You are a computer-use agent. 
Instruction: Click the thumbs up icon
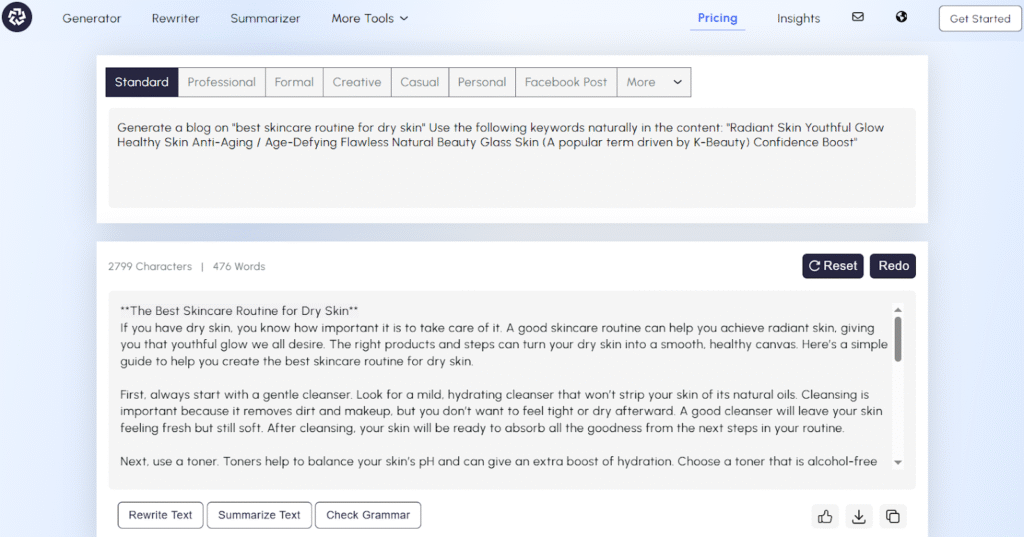pos(825,516)
